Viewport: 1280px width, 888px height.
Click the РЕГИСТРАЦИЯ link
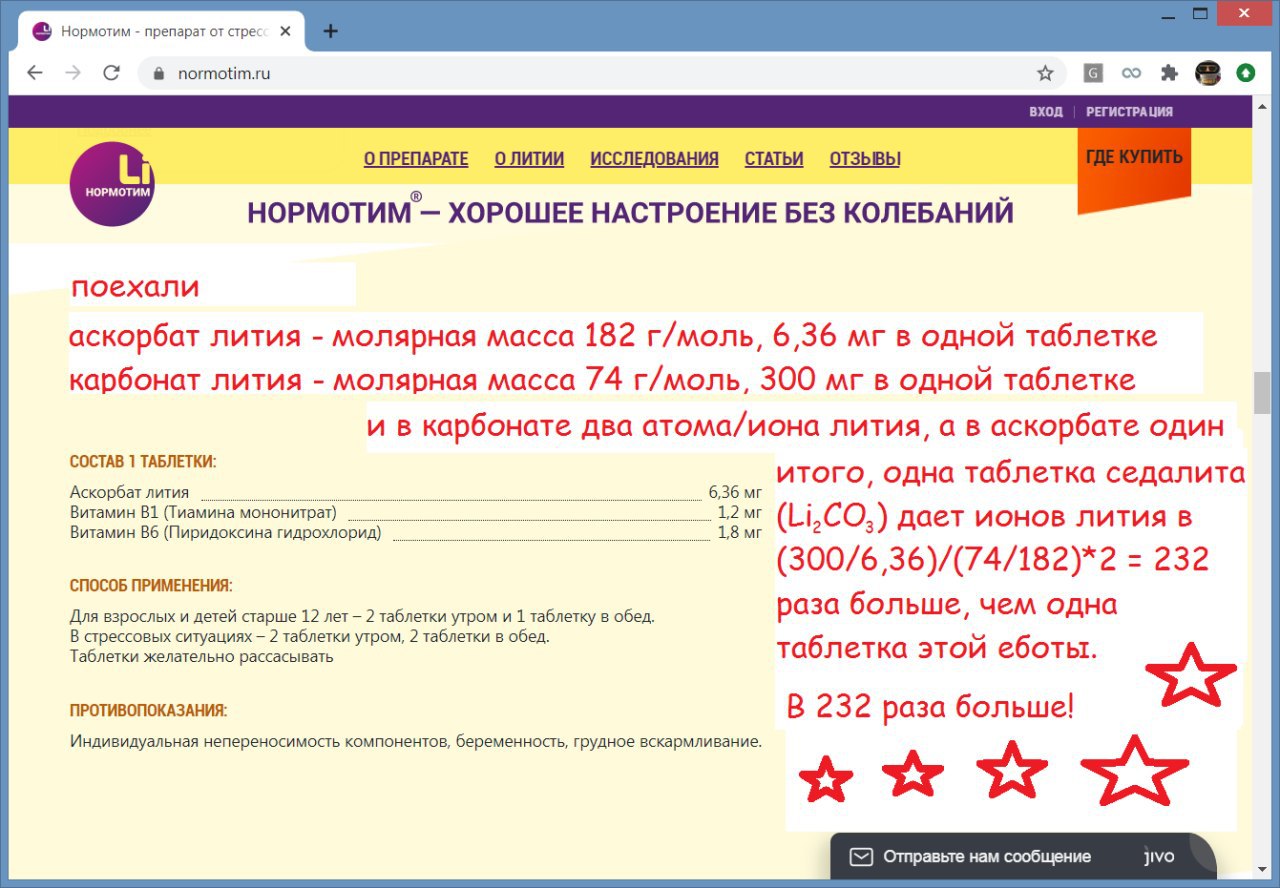pos(1130,112)
